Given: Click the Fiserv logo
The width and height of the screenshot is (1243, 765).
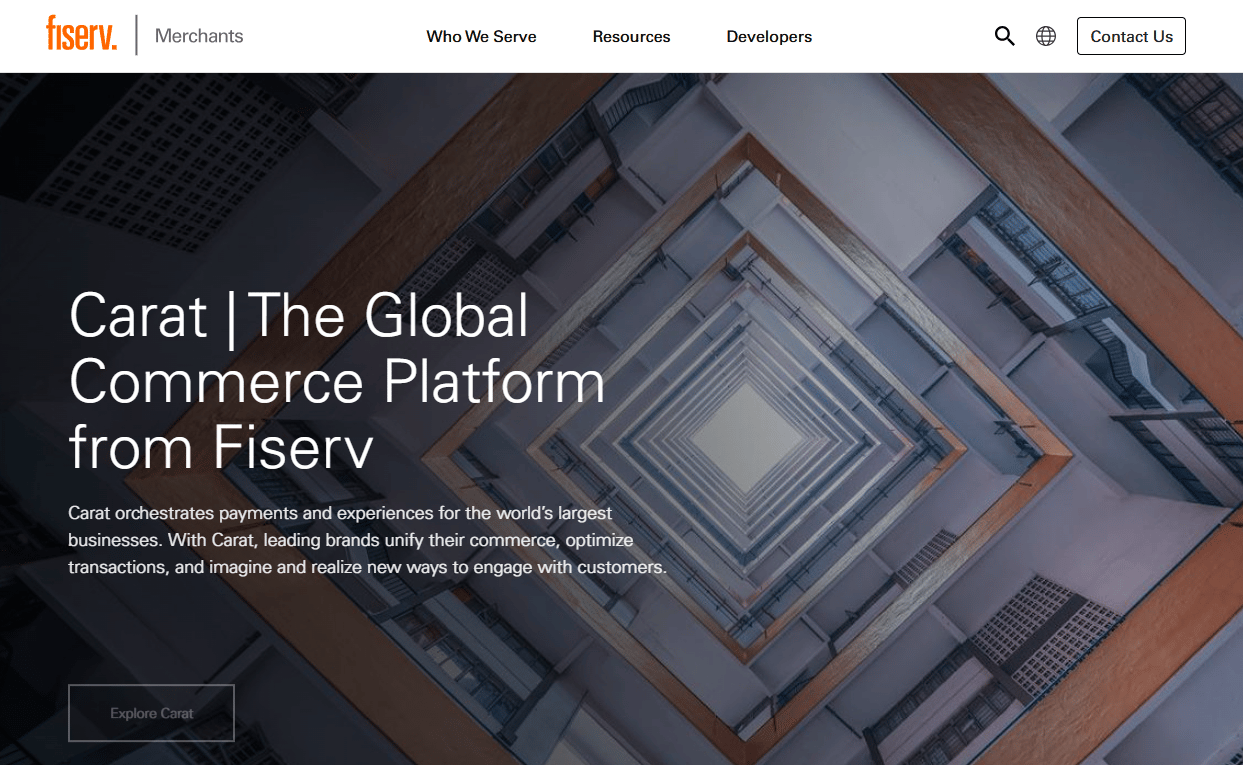Looking at the screenshot, I should coord(81,34).
